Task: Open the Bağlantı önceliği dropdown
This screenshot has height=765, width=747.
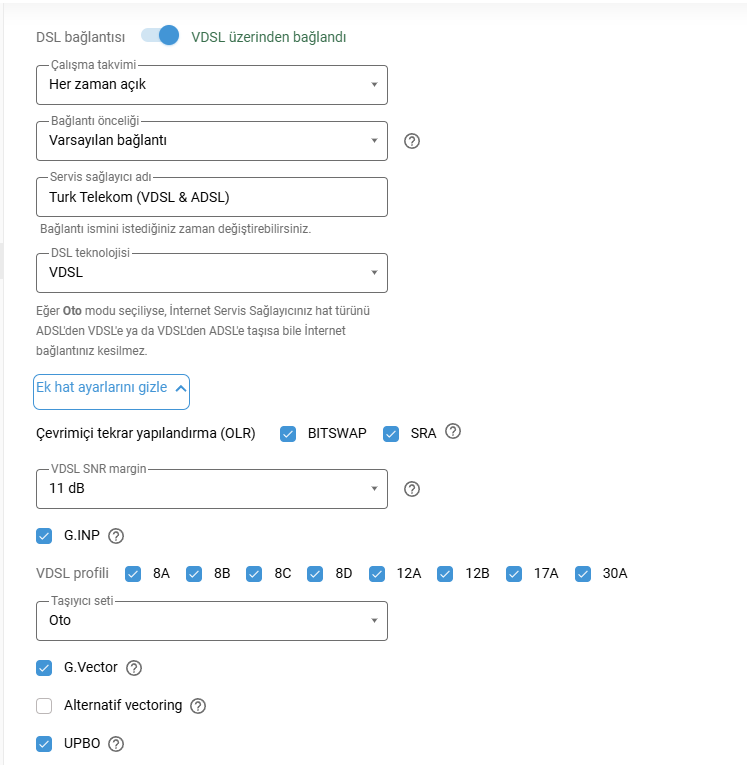Action: click(212, 141)
